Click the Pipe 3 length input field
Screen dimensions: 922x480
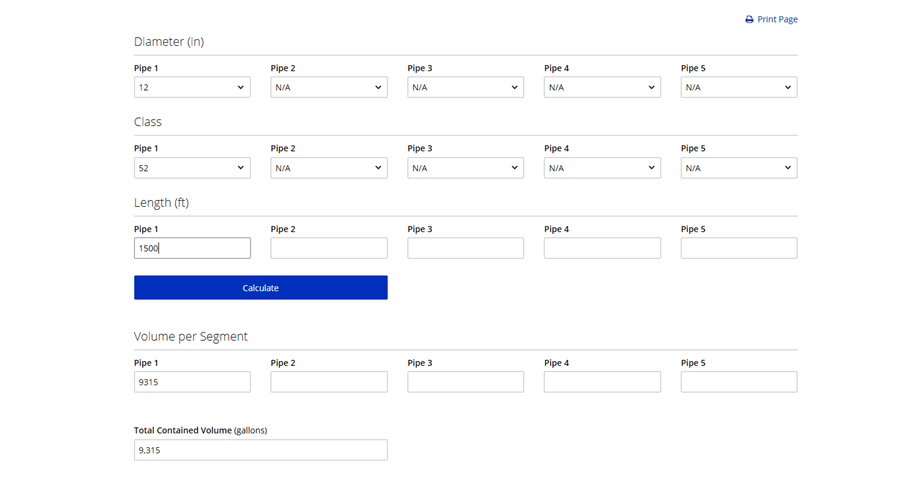[465, 248]
